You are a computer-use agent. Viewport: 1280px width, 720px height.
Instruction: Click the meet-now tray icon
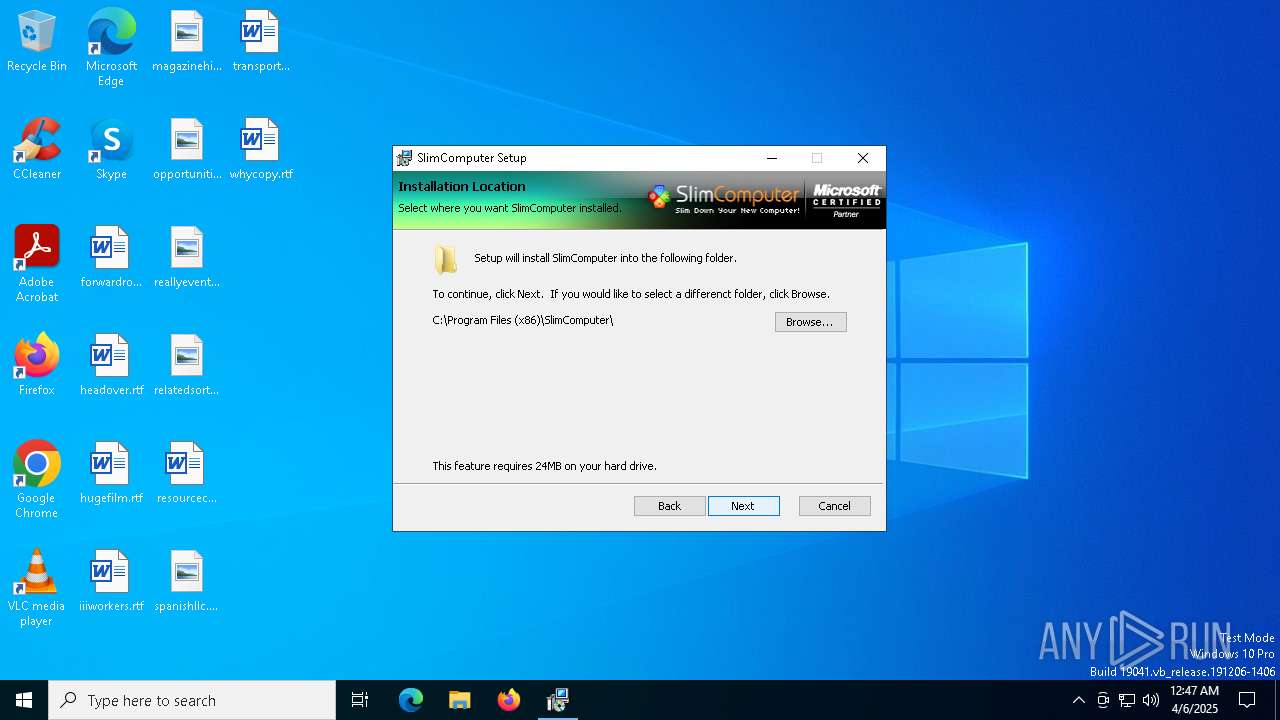tap(1103, 700)
